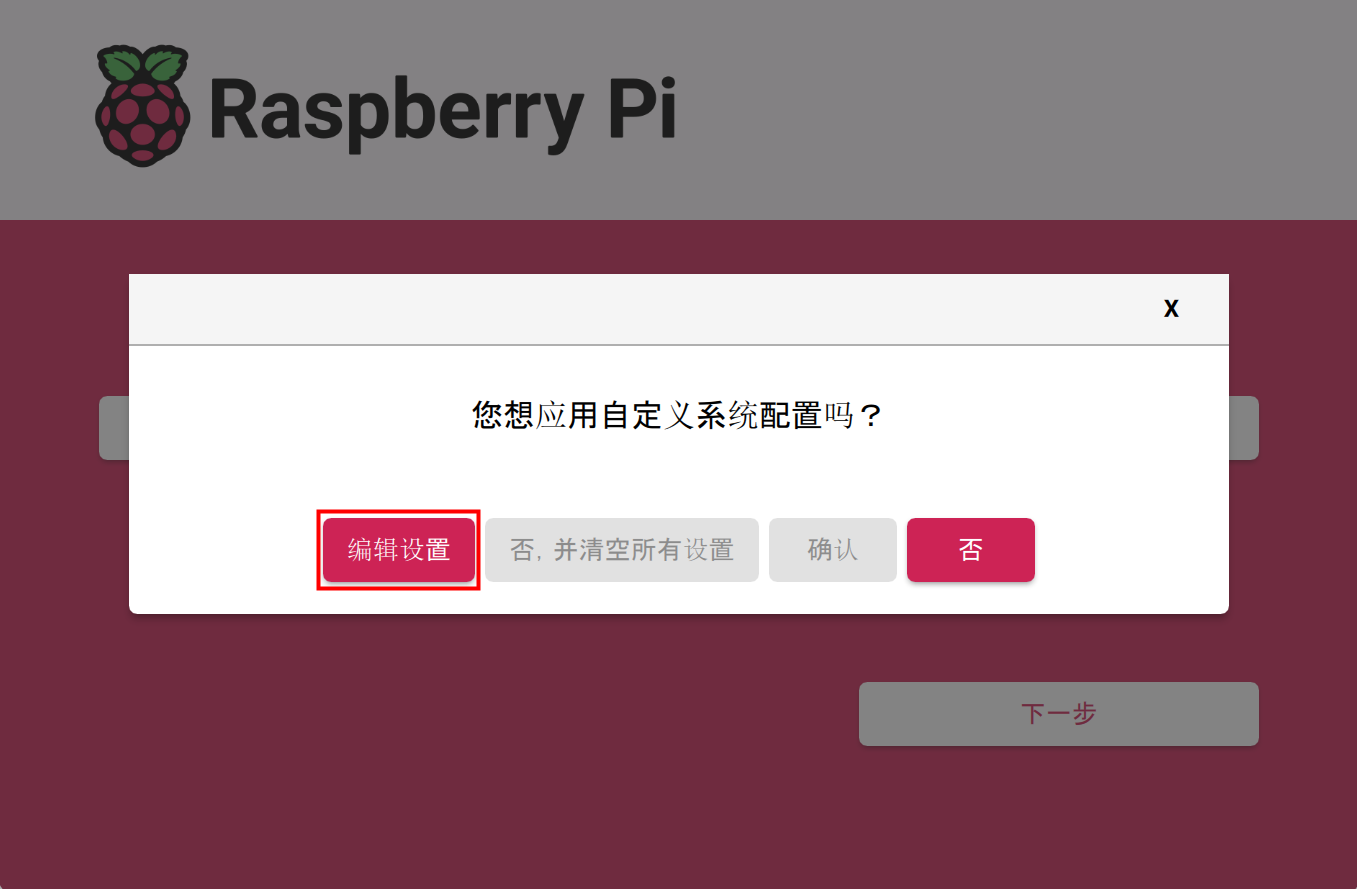Open 编辑设置 to edit settings
1357x889 pixels.
pos(399,550)
